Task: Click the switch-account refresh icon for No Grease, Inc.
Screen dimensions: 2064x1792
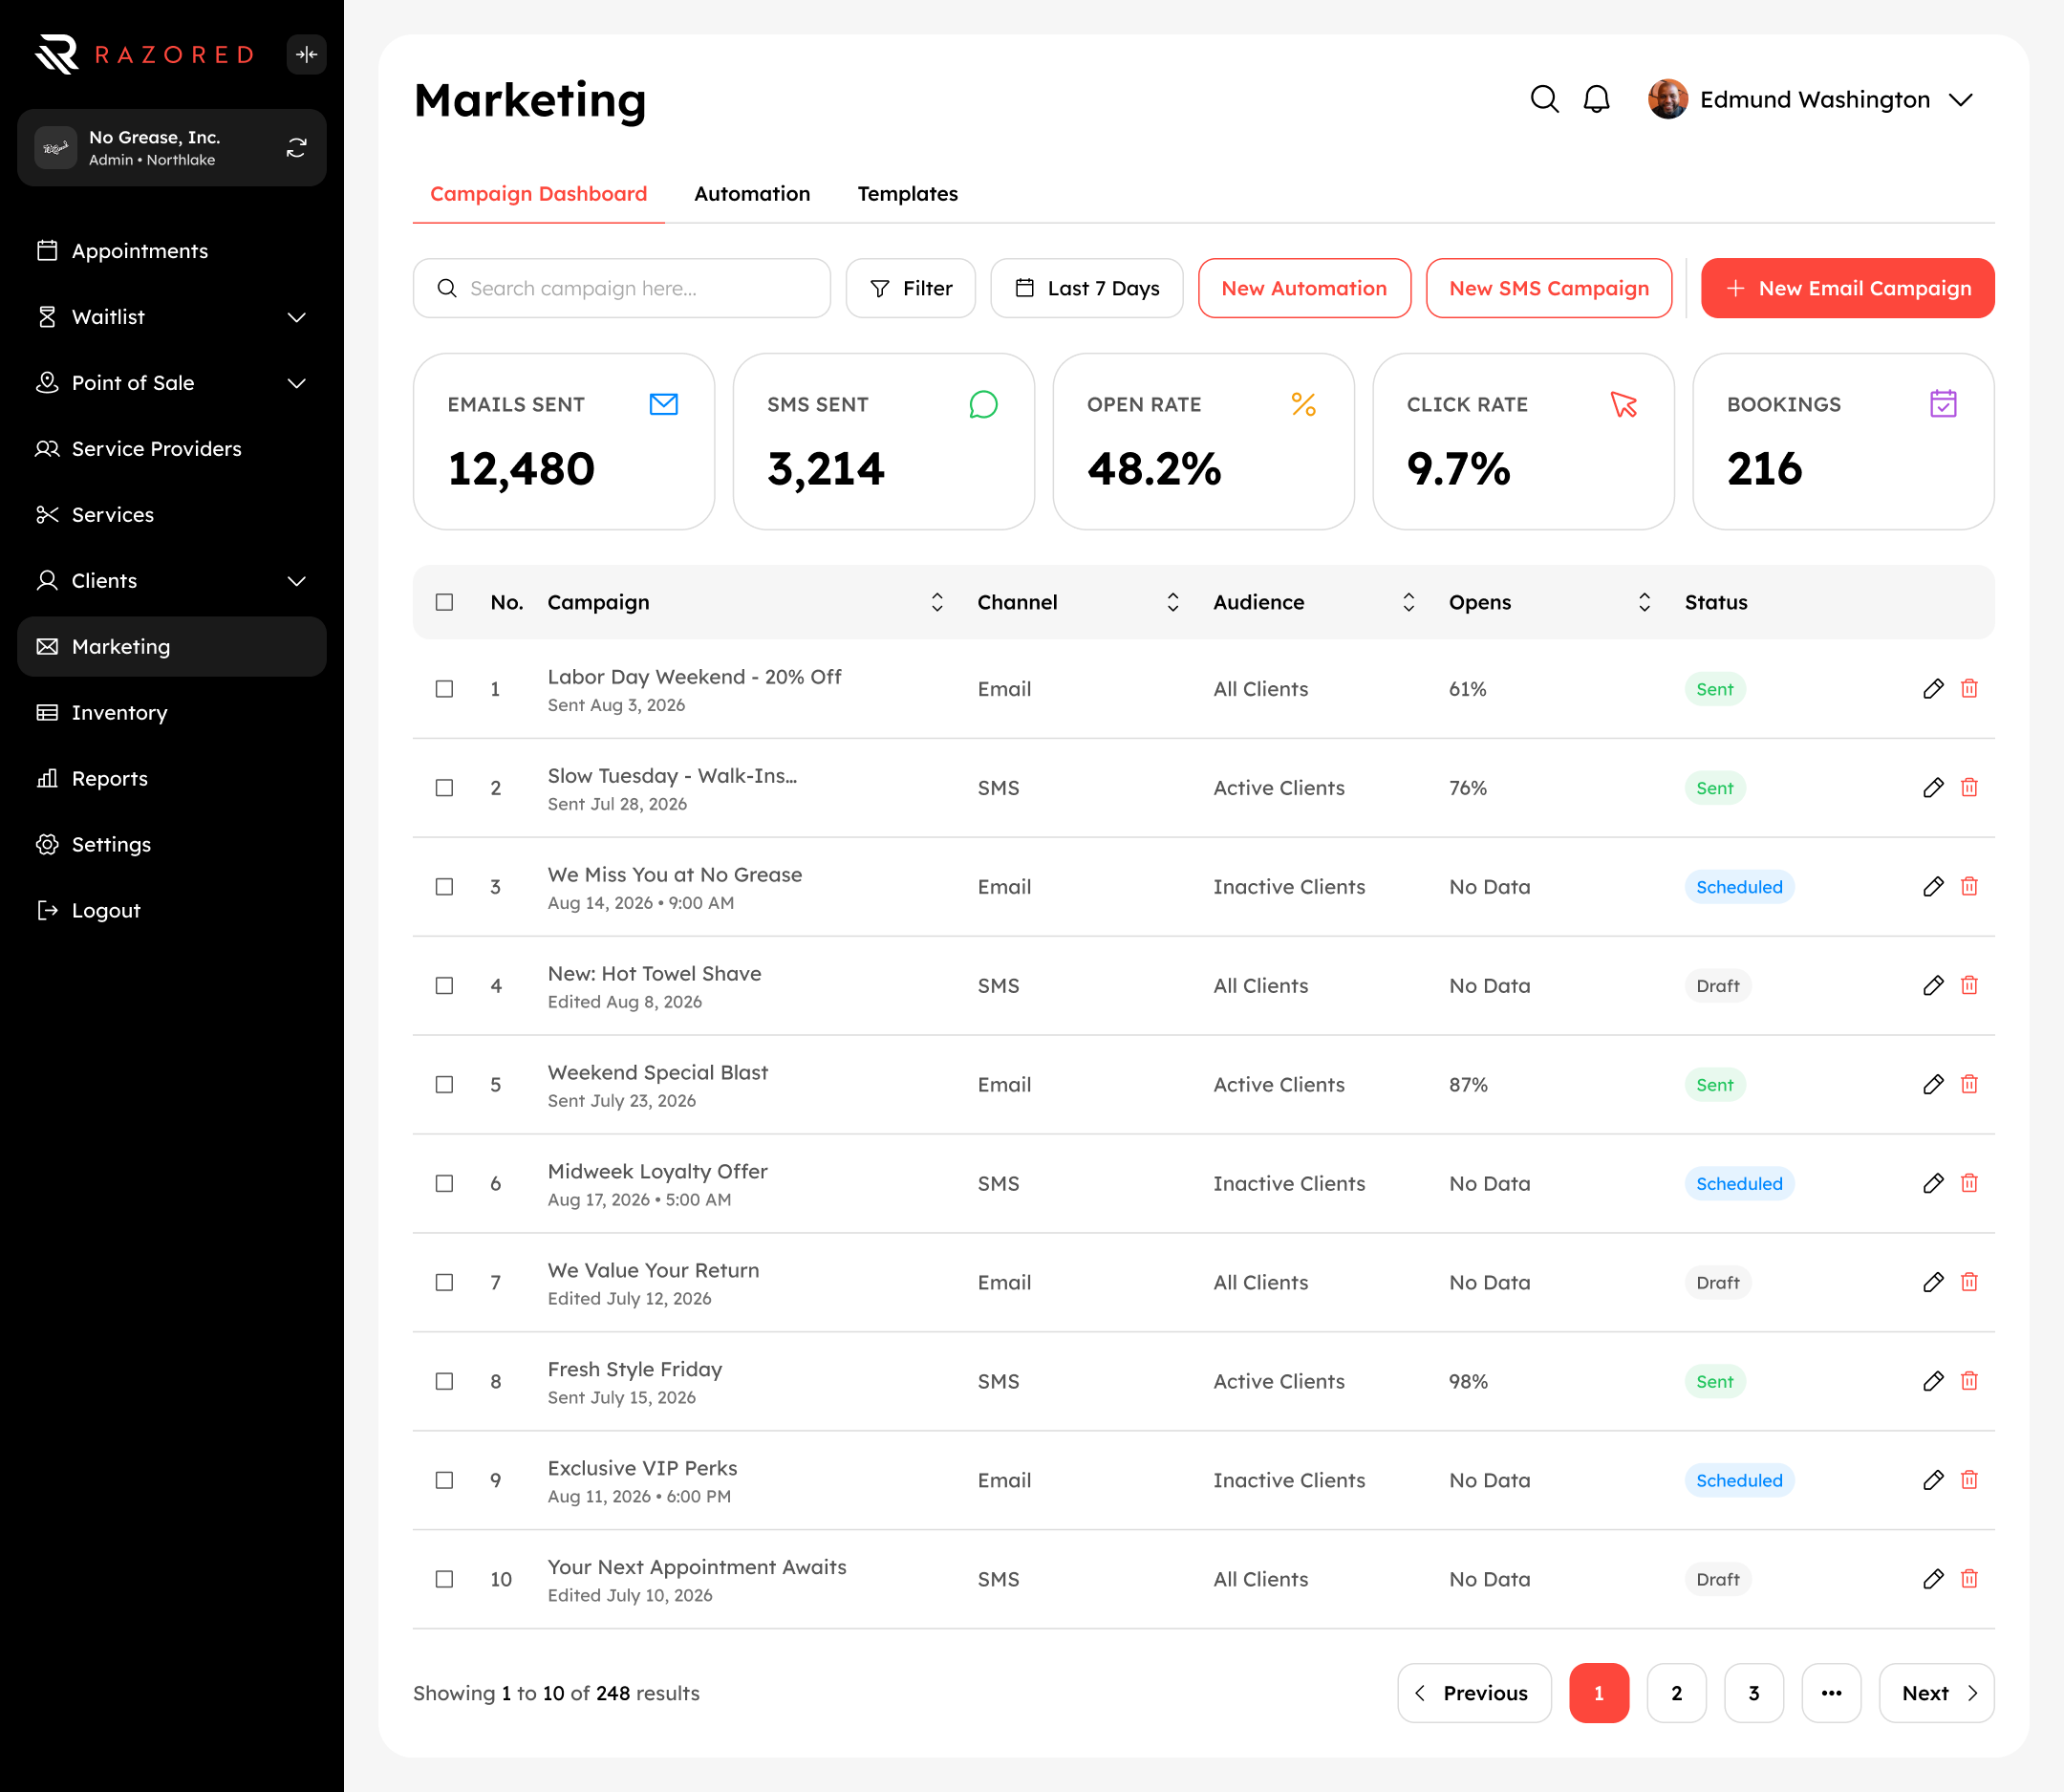Action: (296, 148)
